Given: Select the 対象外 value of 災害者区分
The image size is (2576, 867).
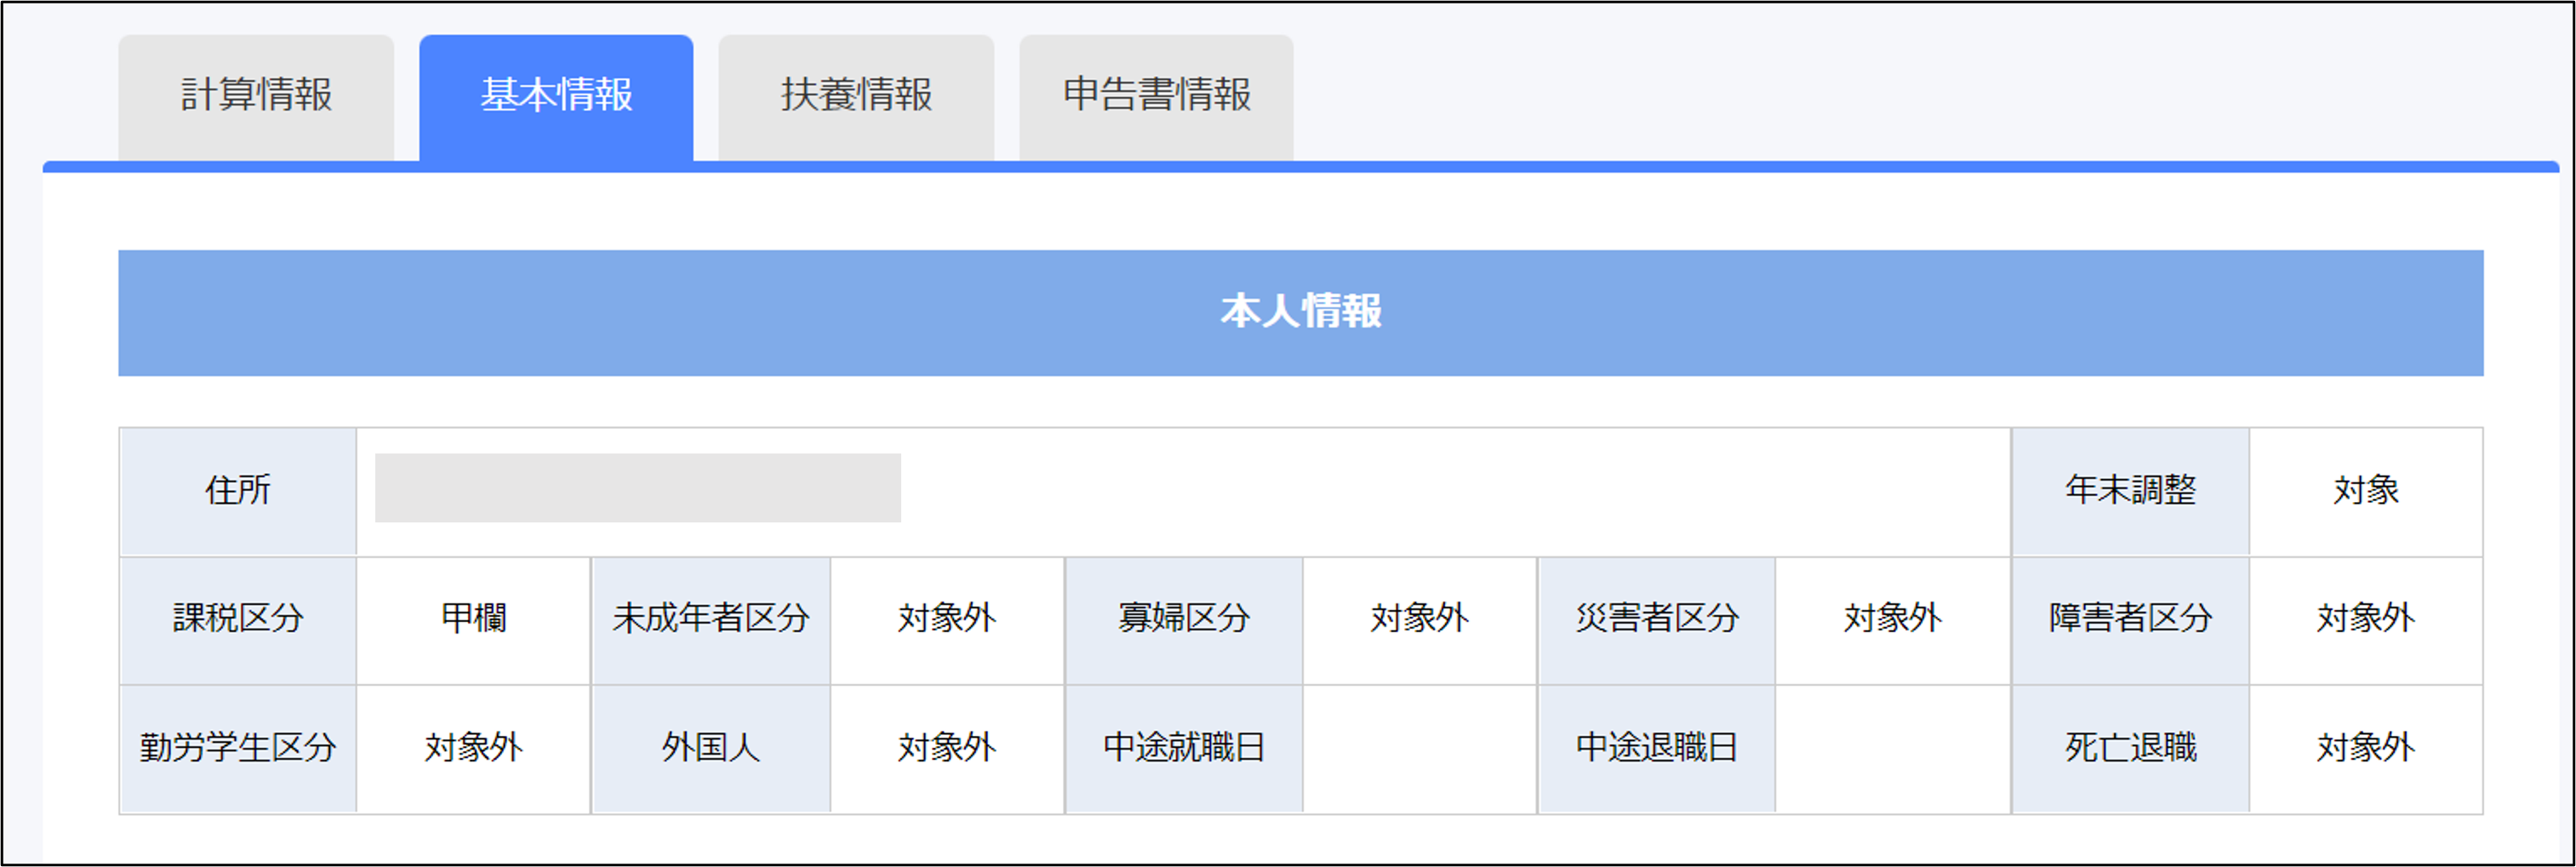Looking at the screenshot, I should (x=1893, y=620).
